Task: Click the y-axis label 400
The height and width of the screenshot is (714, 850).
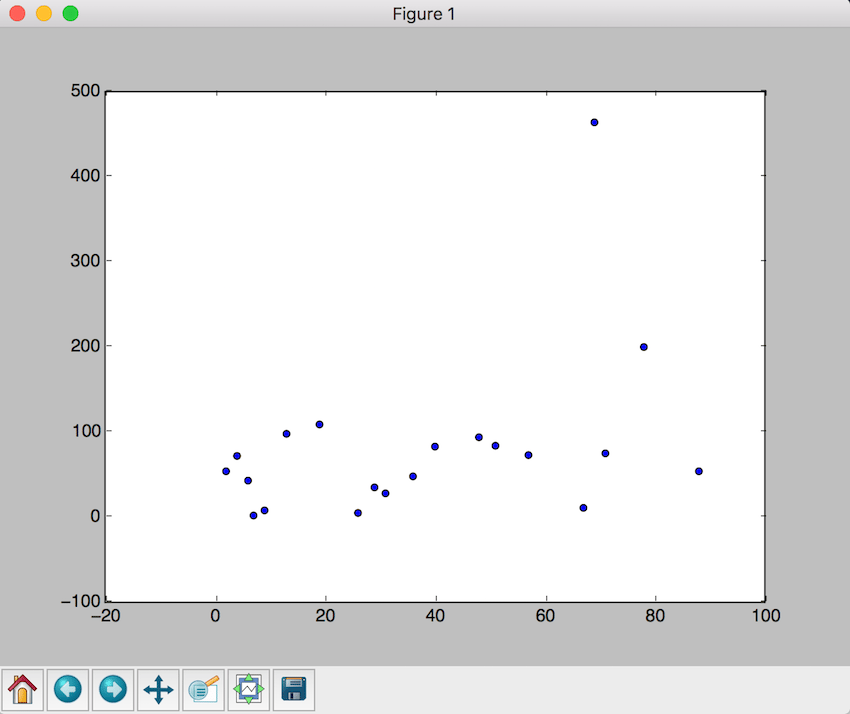Action: 85,176
